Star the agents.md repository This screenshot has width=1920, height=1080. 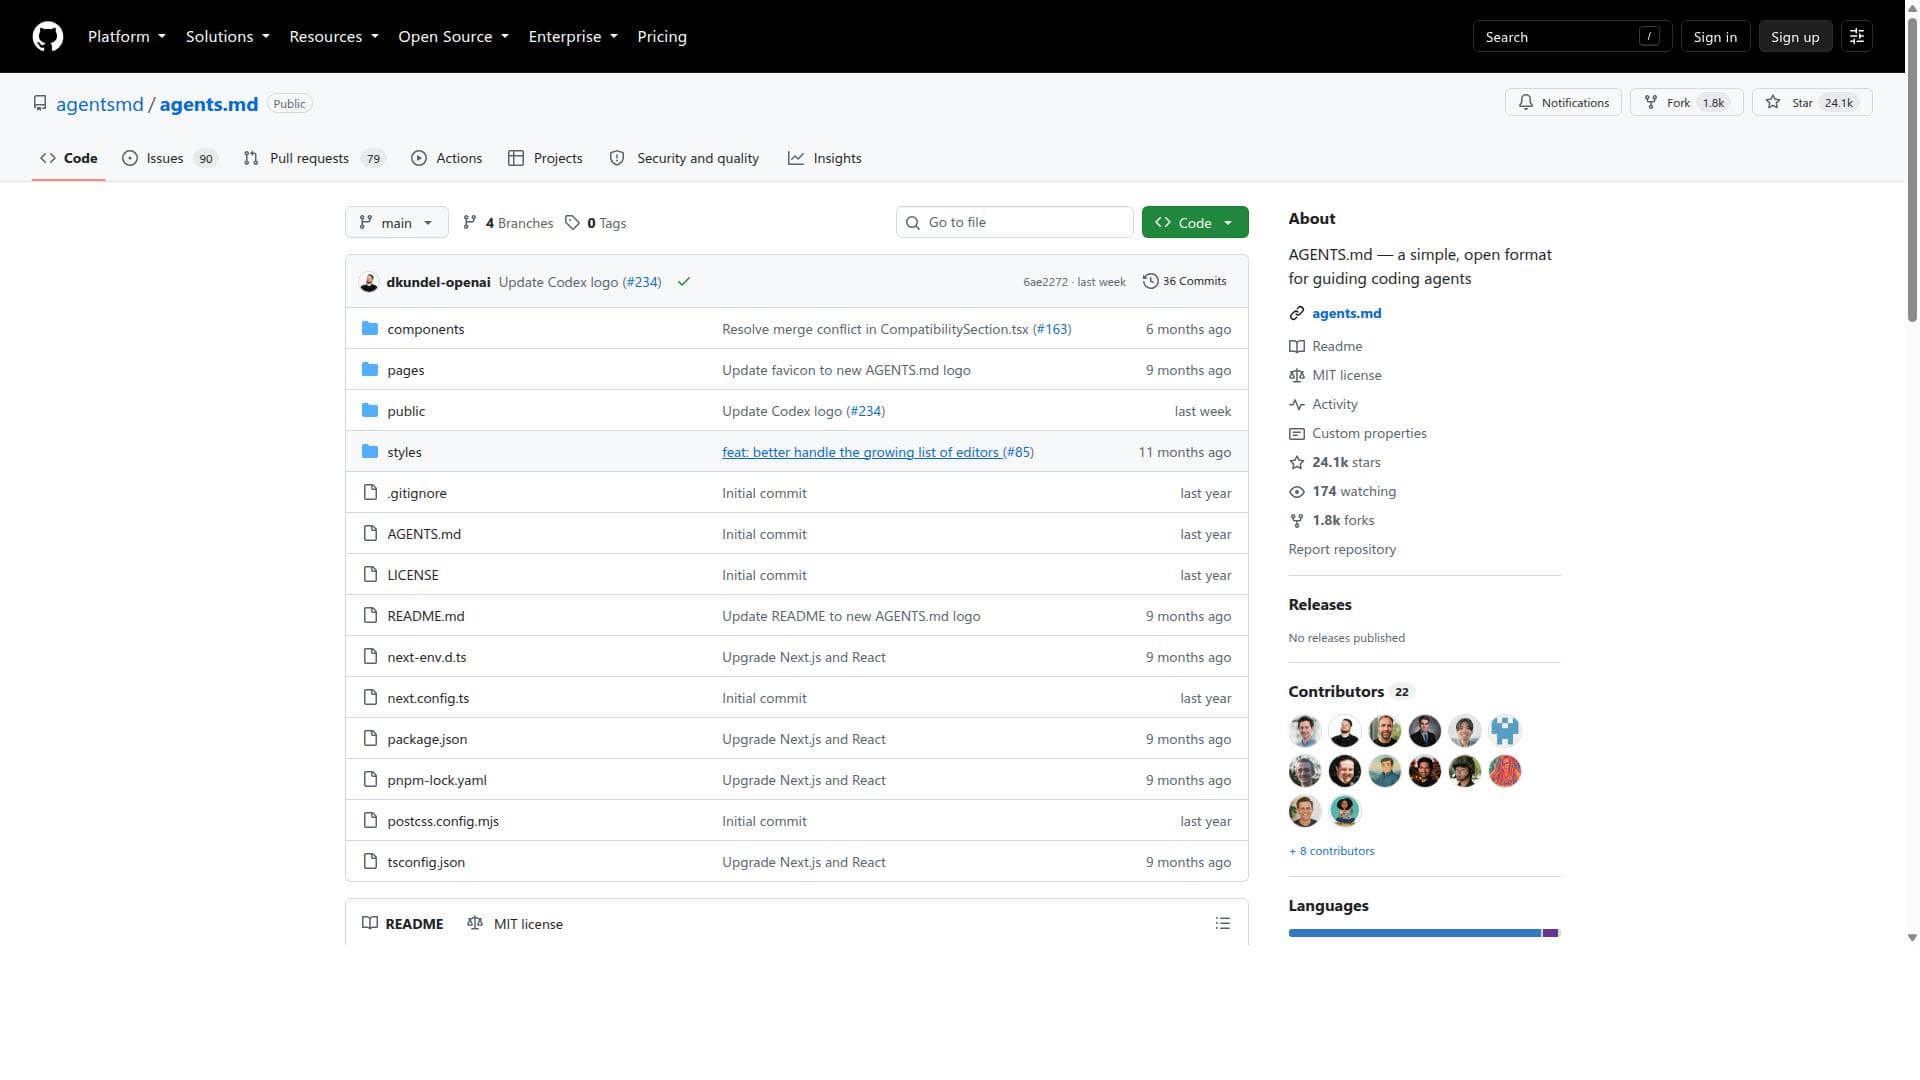(x=1812, y=103)
